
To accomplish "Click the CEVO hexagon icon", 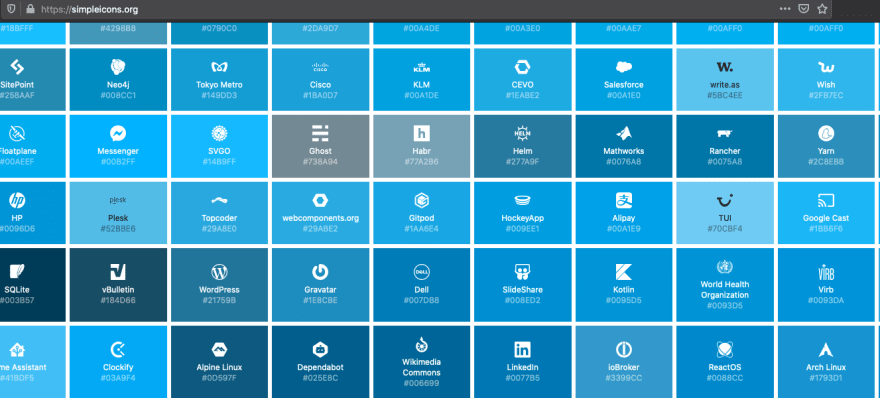I will [x=522, y=67].
